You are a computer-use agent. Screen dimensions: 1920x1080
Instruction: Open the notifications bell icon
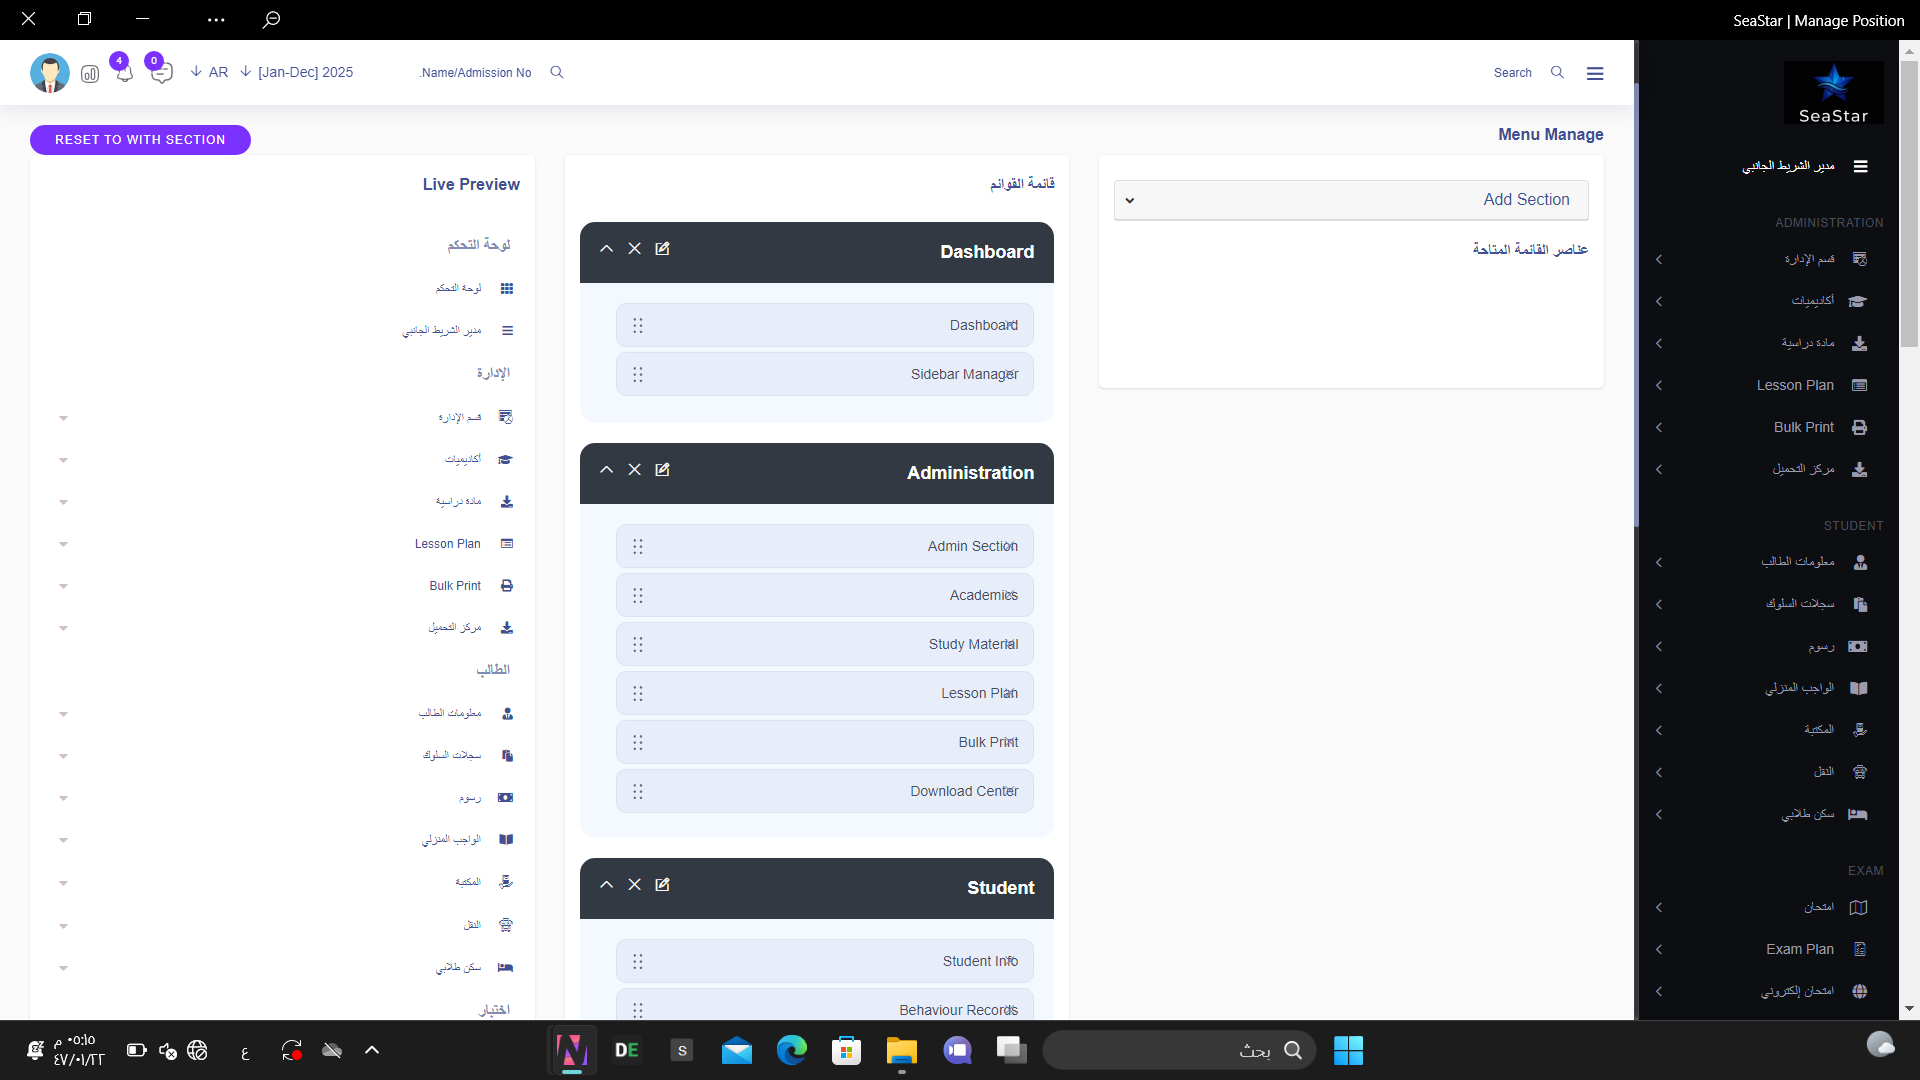[x=124, y=73]
